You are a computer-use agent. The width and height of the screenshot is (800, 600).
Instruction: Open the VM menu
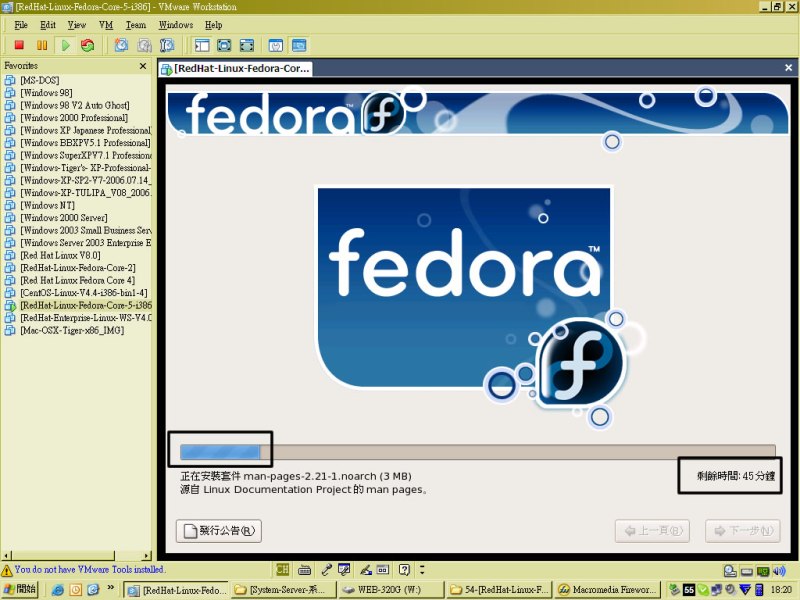pyautogui.click(x=106, y=25)
